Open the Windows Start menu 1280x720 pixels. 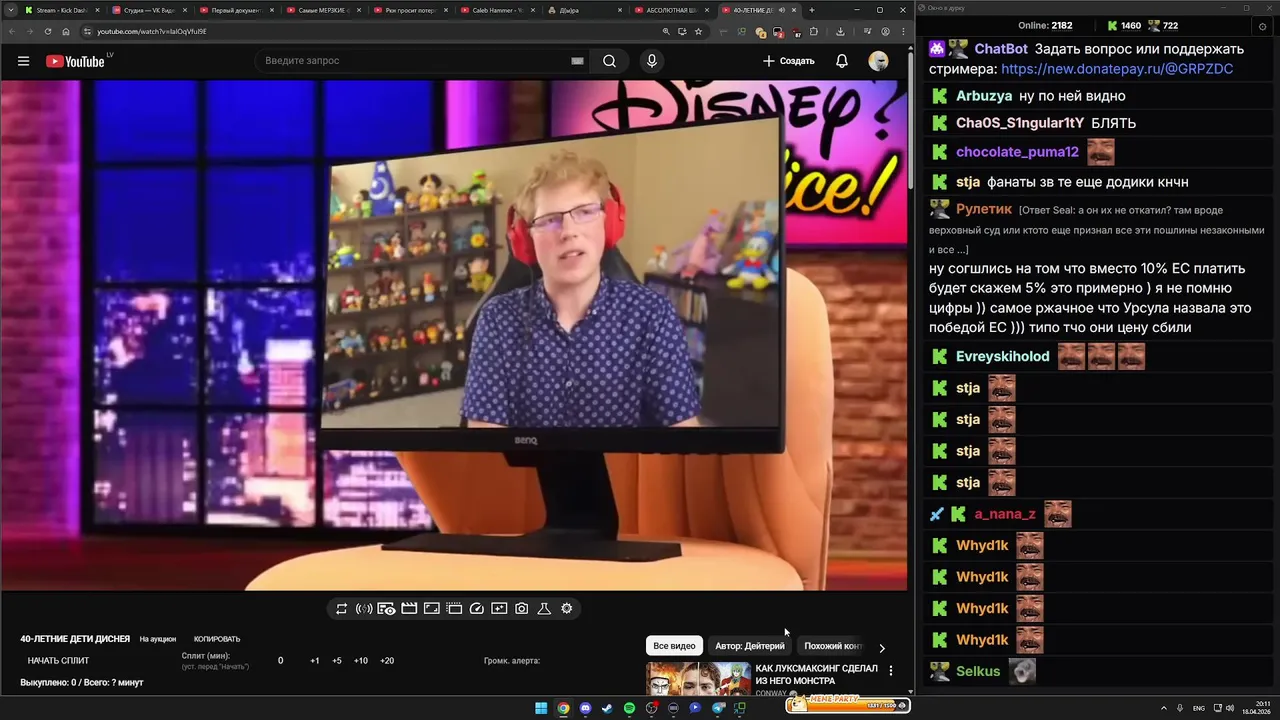click(x=541, y=708)
